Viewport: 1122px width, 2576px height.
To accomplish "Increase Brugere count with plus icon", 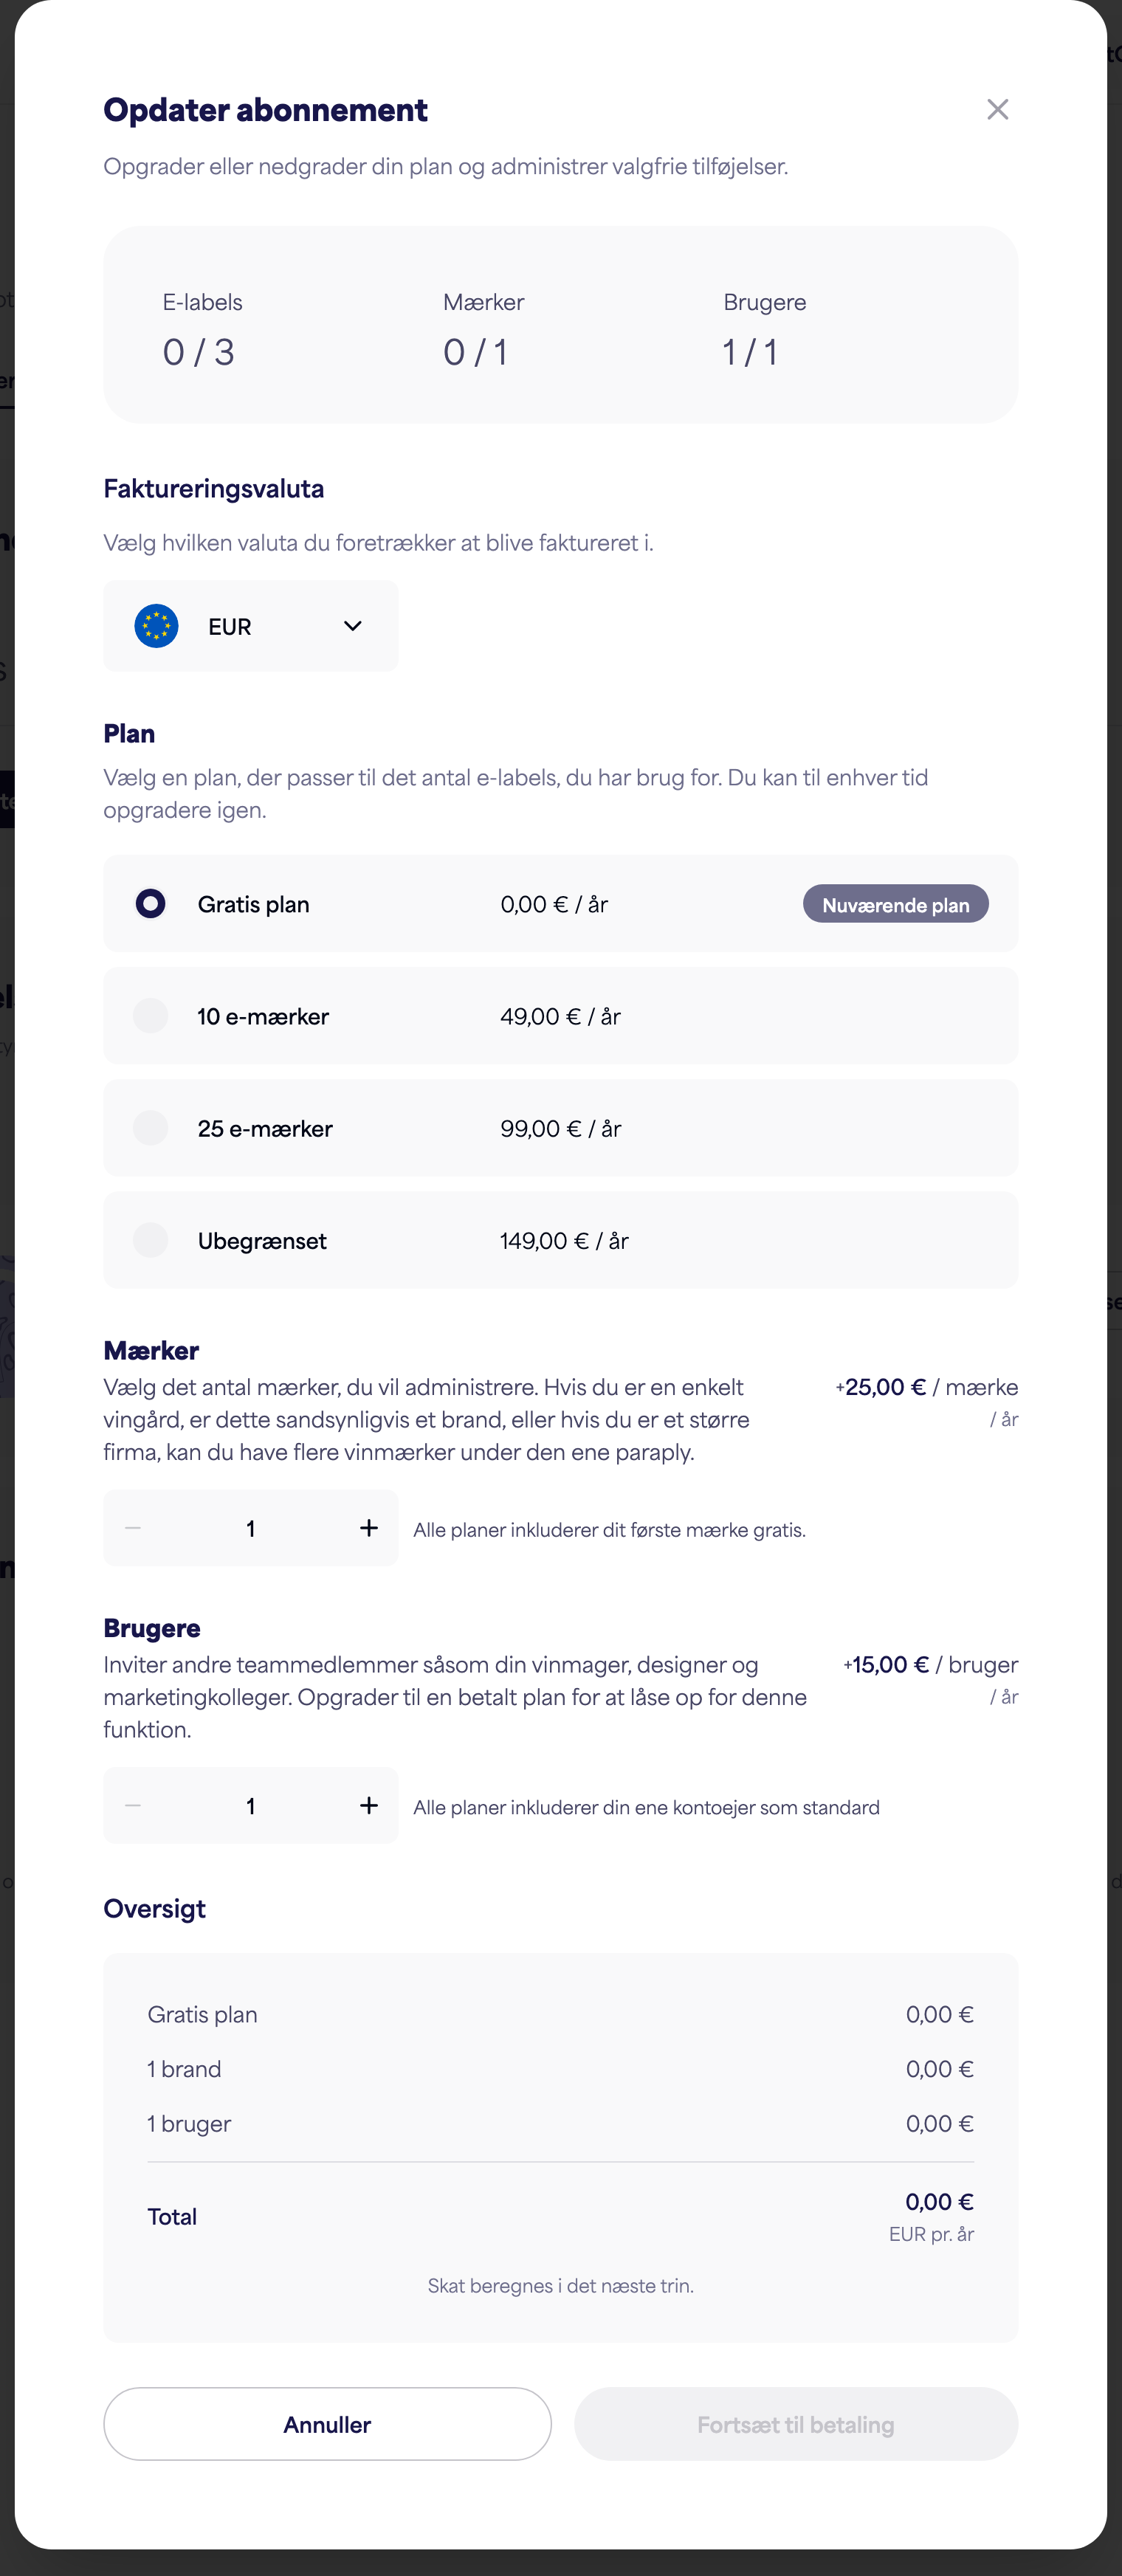I will 368,1805.
